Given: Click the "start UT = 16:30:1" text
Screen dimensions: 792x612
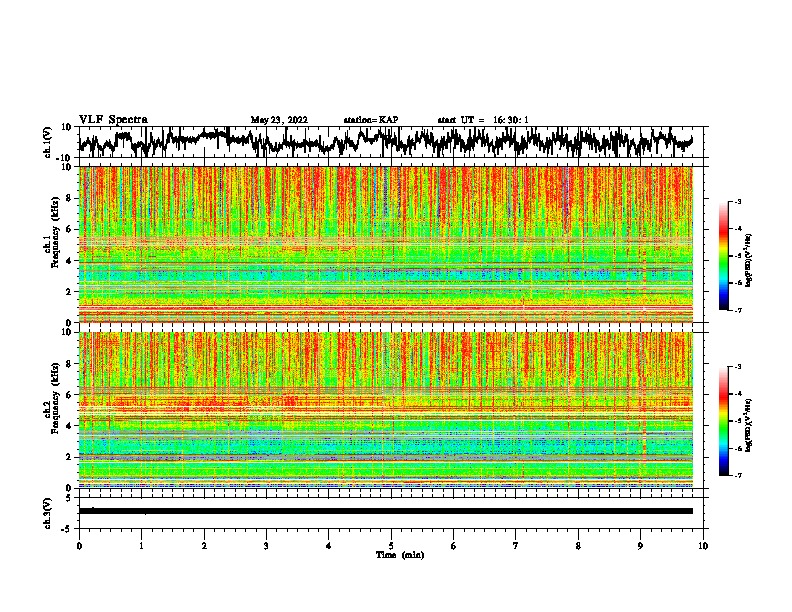Looking at the screenshot, I should click(x=483, y=120).
